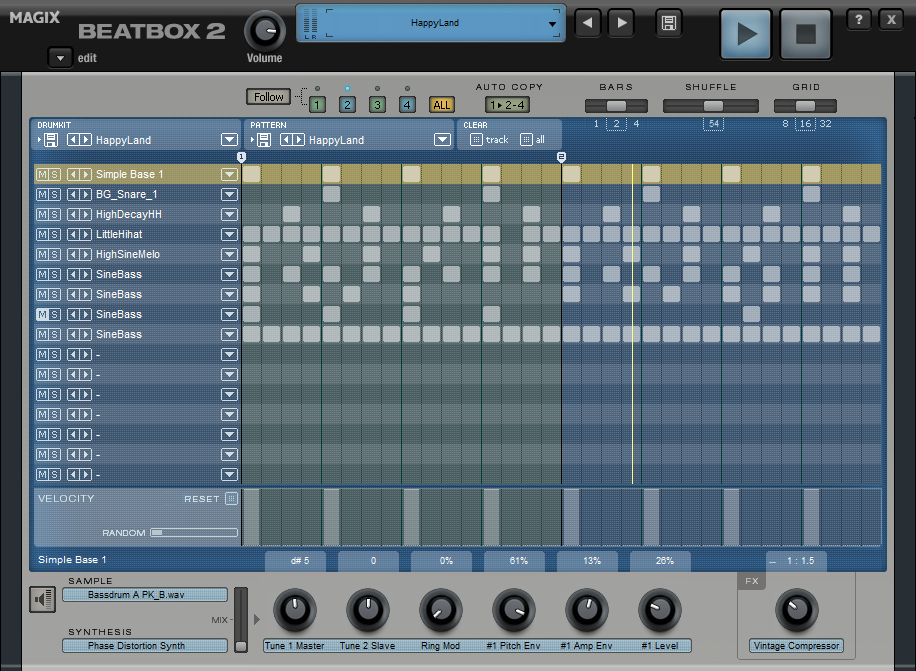Go to previous preset with left arrow
The width and height of the screenshot is (916, 671).
coord(588,23)
